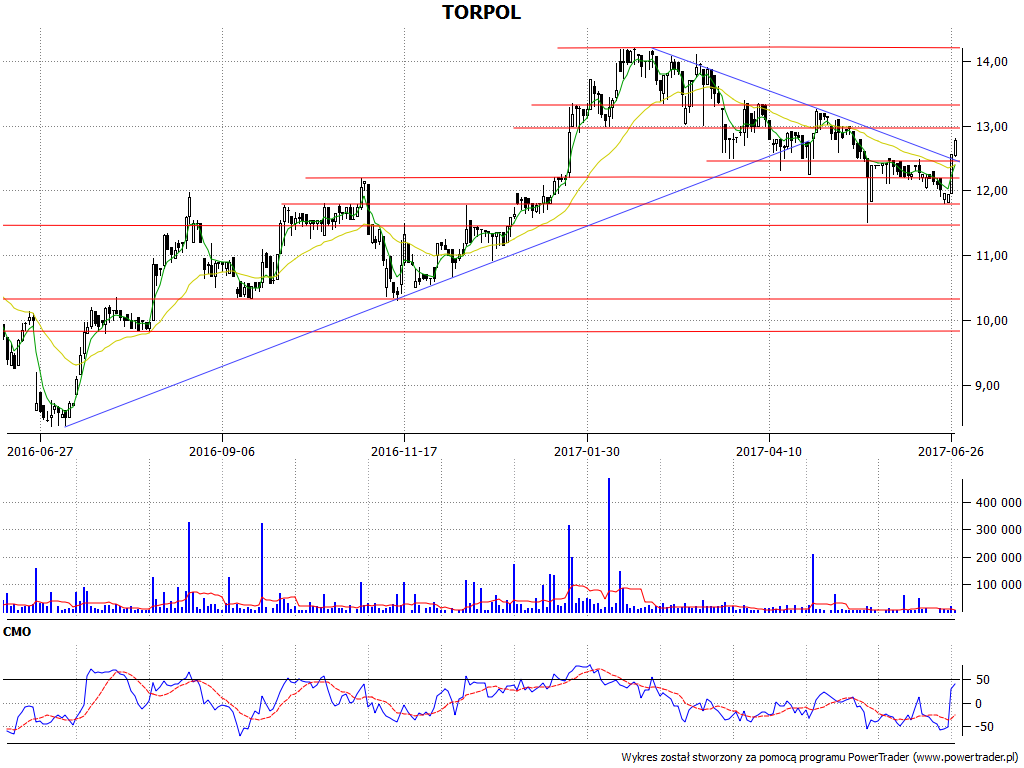
Task: Click the 2017-04-10 date label
Action: tap(769, 451)
